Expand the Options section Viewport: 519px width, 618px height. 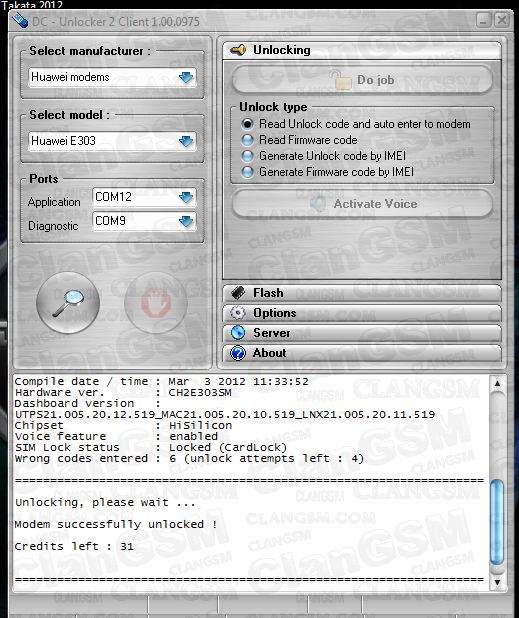[362, 313]
